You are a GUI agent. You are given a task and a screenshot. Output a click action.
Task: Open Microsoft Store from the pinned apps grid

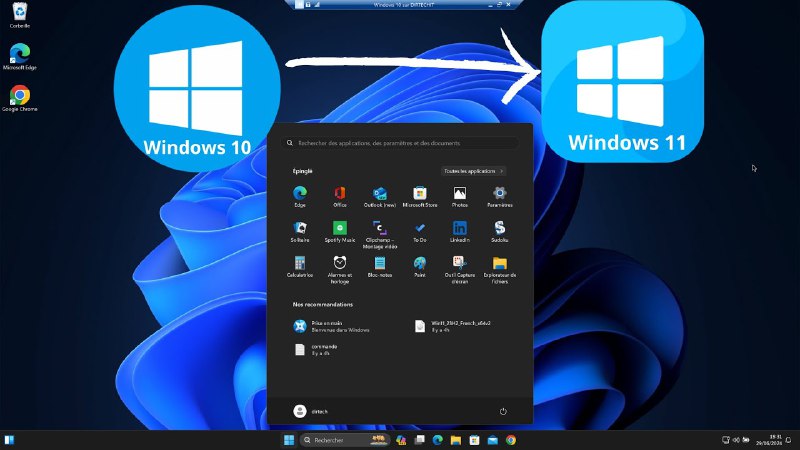click(420, 196)
